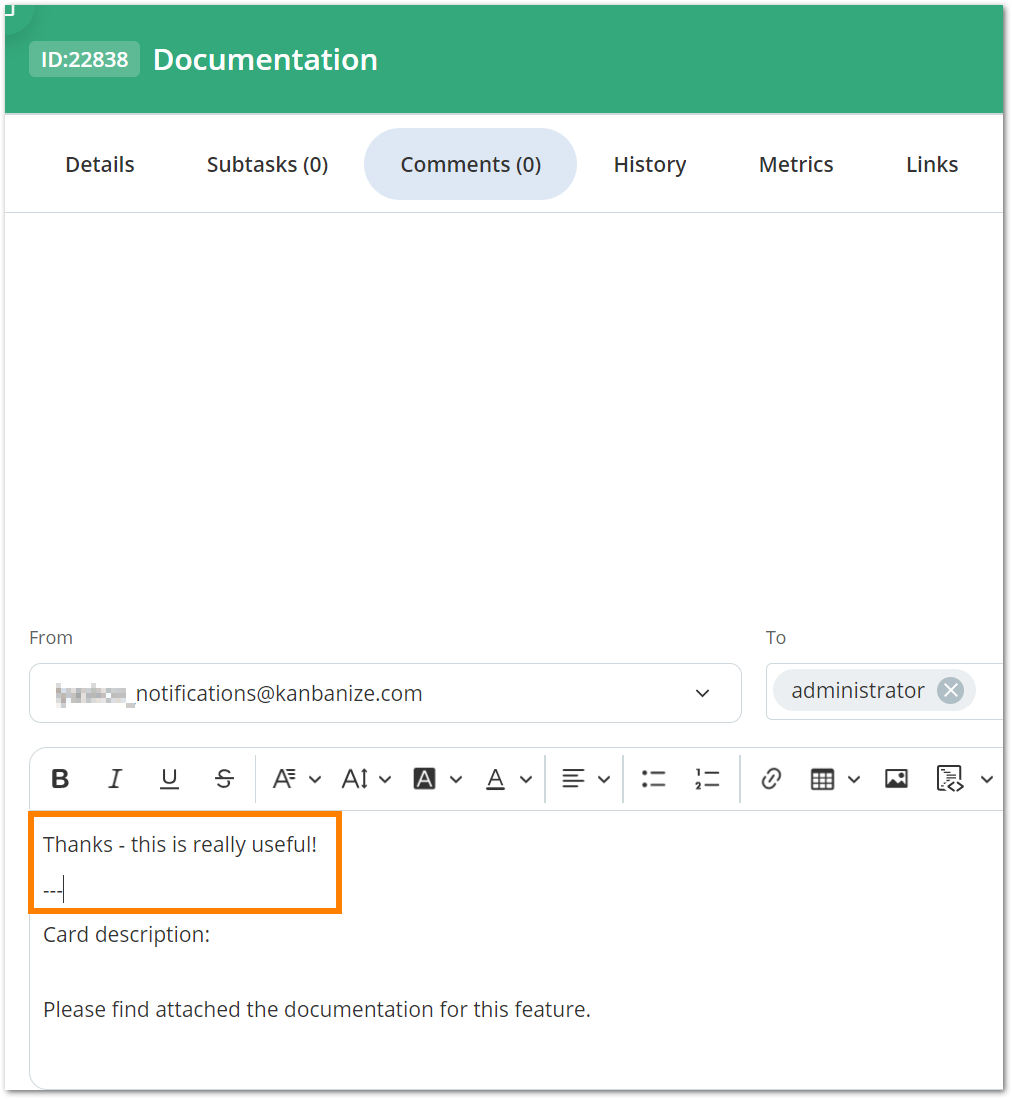Screen dimensions: 1012x1099
Task: Apply strikethrough formatting
Action: [224, 778]
